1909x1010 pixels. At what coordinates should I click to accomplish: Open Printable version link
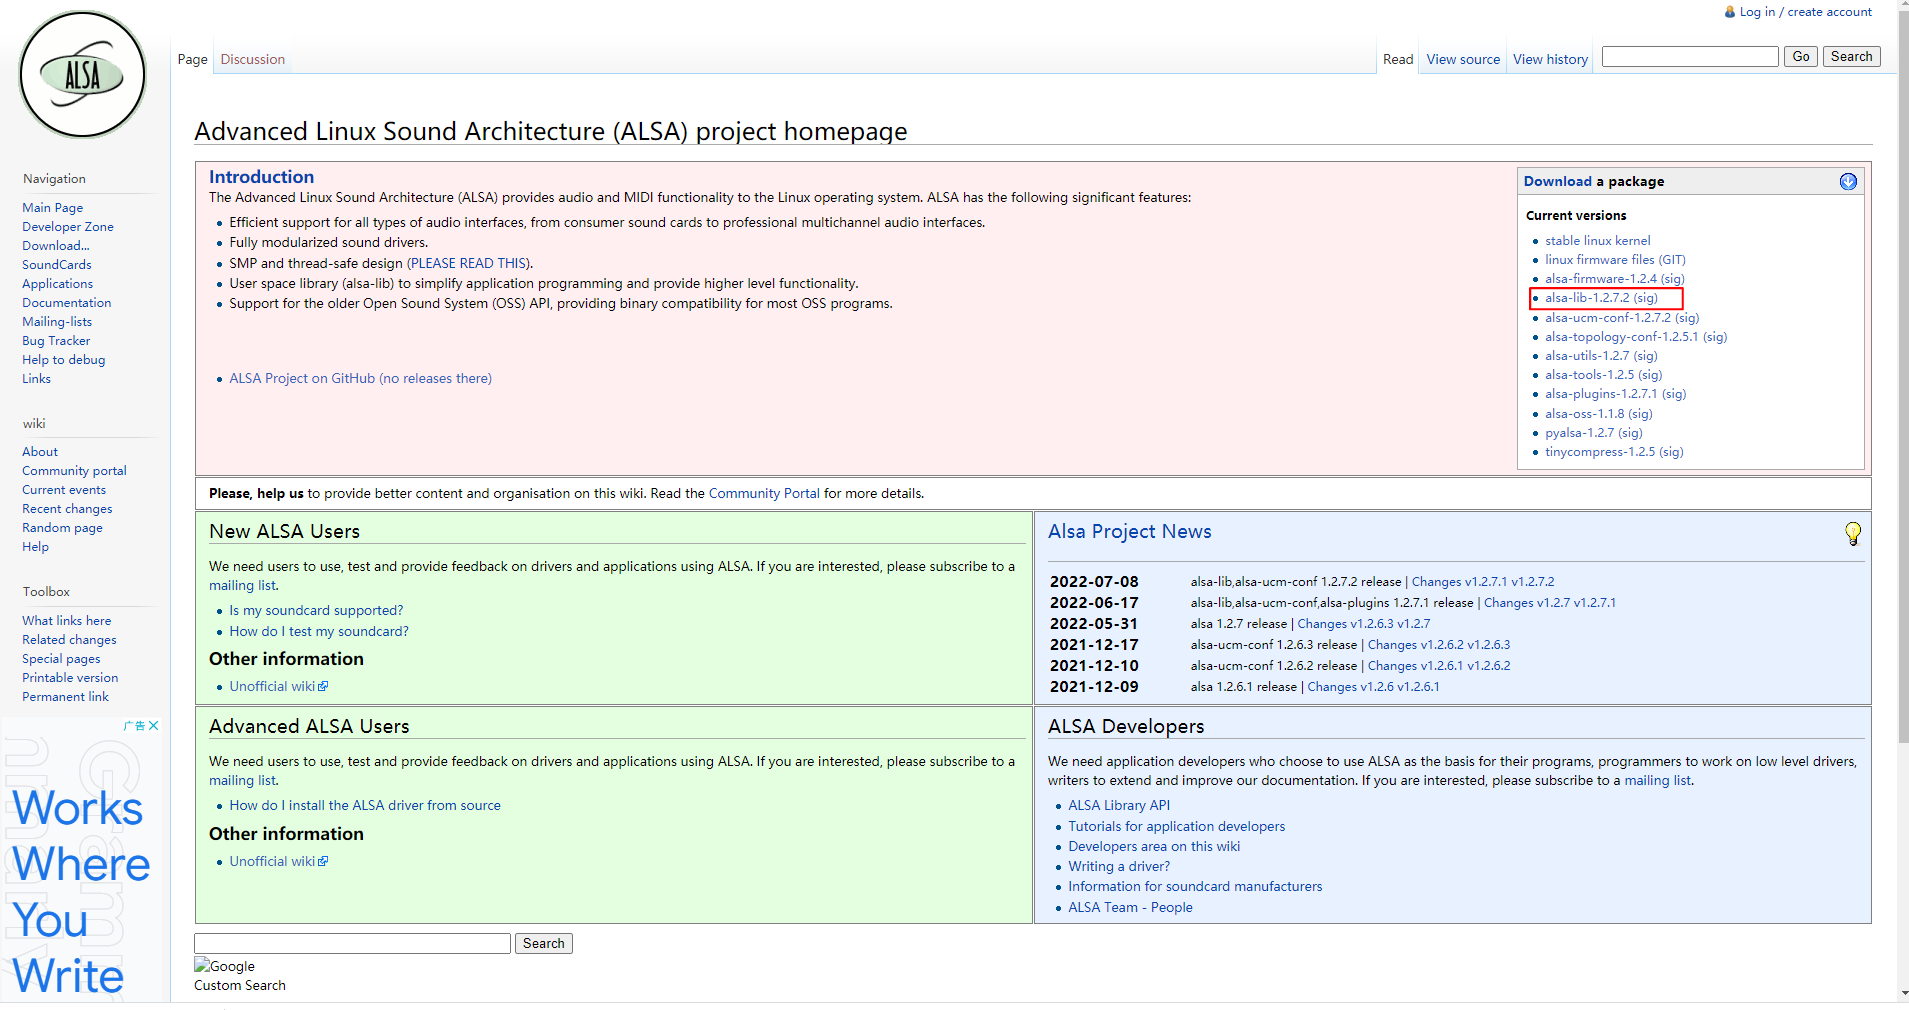70,678
